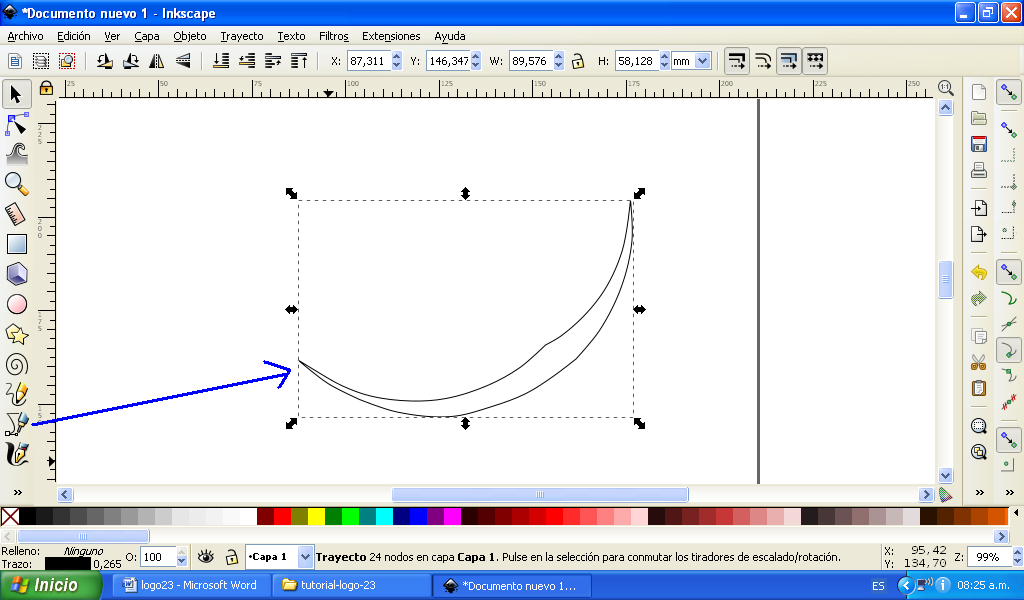Click the Ayuda menu

pyautogui.click(x=450, y=36)
